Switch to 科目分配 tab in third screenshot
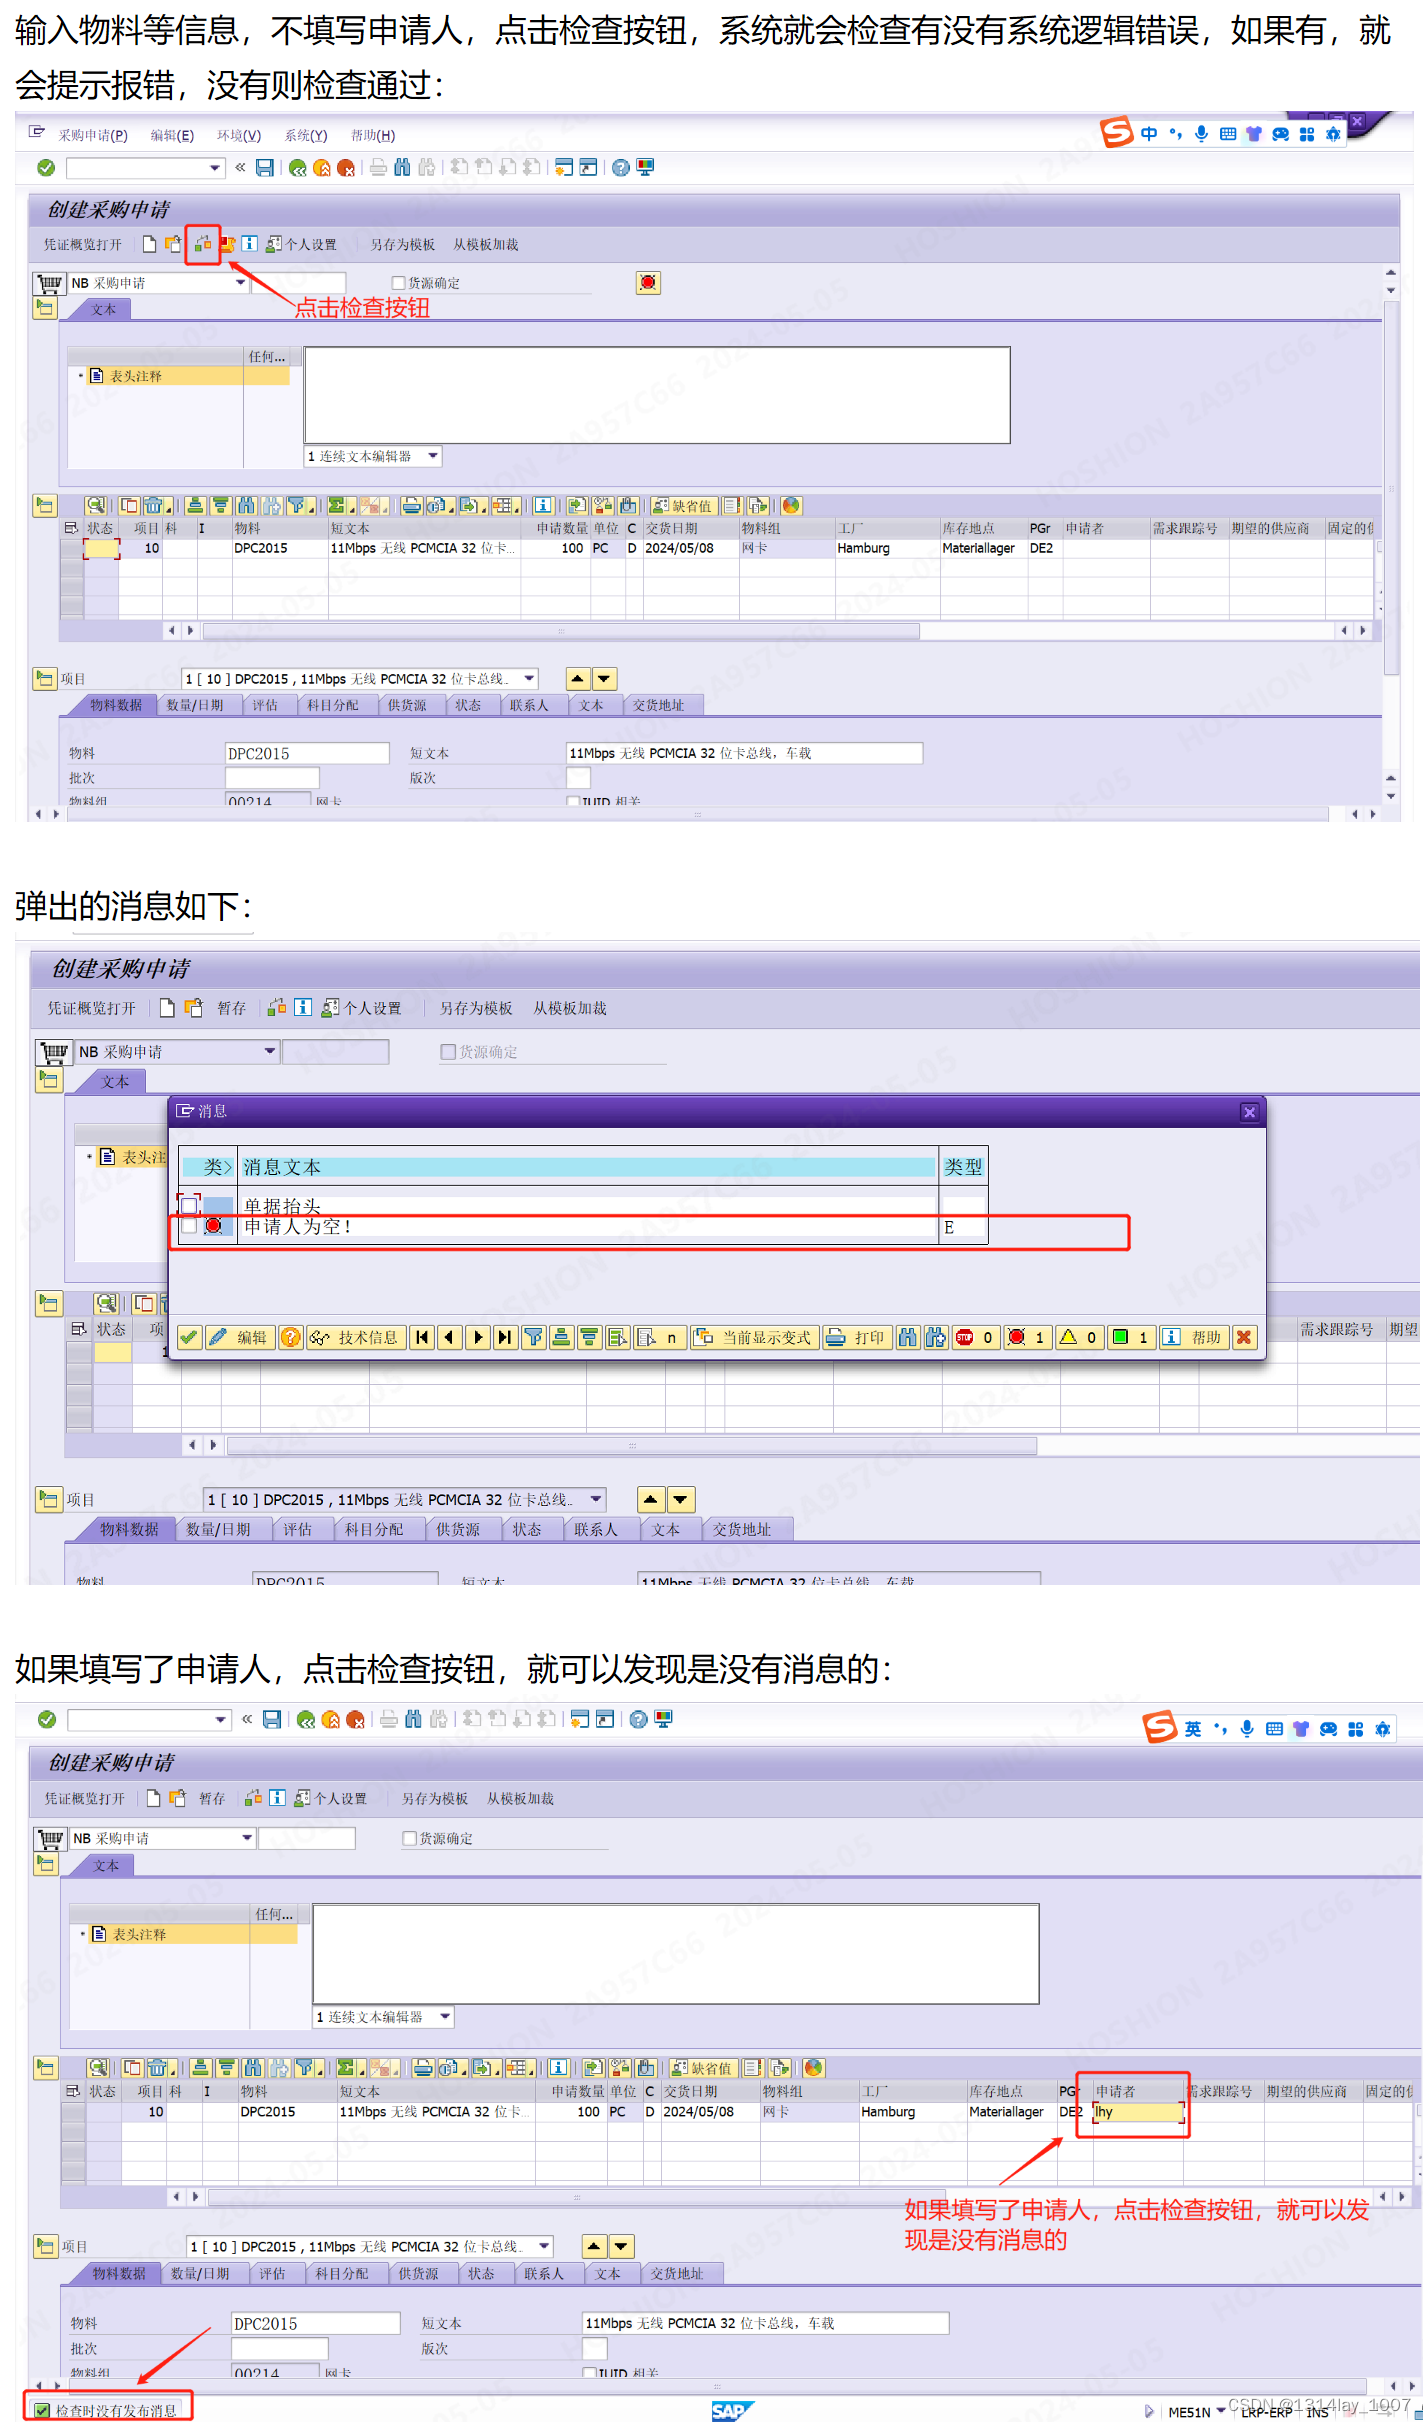This screenshot has width=1426, height=2424. click(x=342, y=2273)
